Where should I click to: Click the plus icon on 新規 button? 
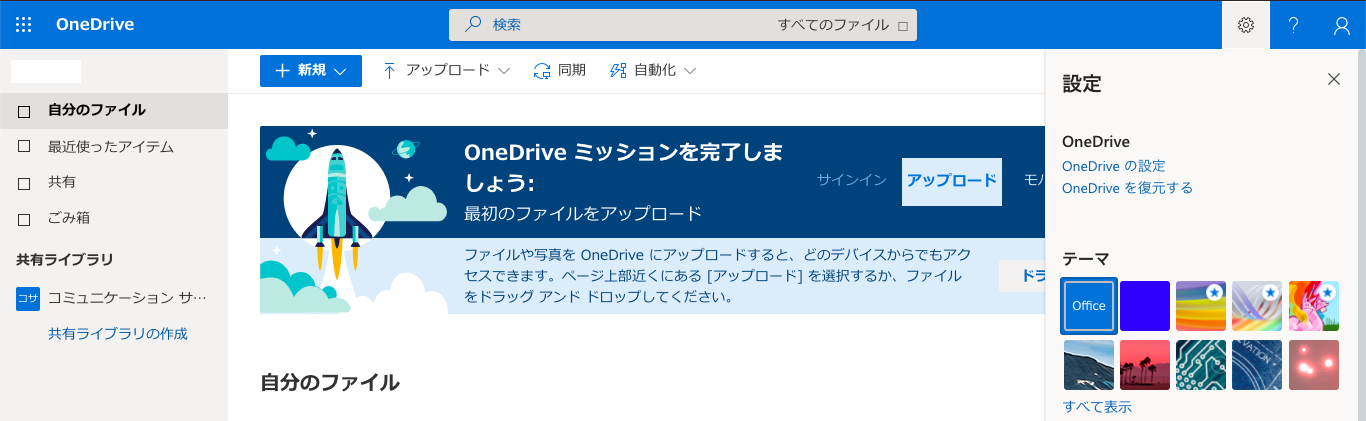pyautogui.click(x=282, y=70)
